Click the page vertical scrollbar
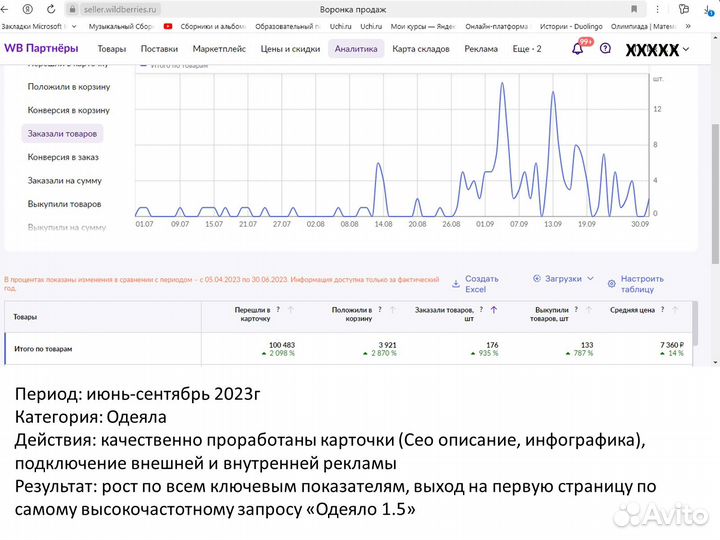 pyautogui.click(x=715, y=193)
